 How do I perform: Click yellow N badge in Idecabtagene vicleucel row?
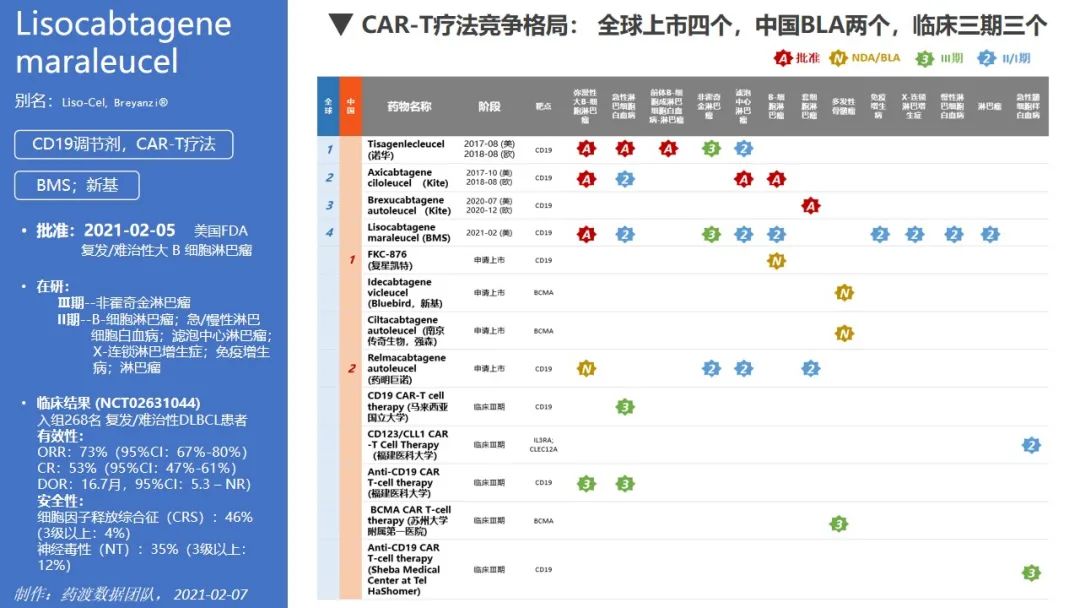(844, 293)
